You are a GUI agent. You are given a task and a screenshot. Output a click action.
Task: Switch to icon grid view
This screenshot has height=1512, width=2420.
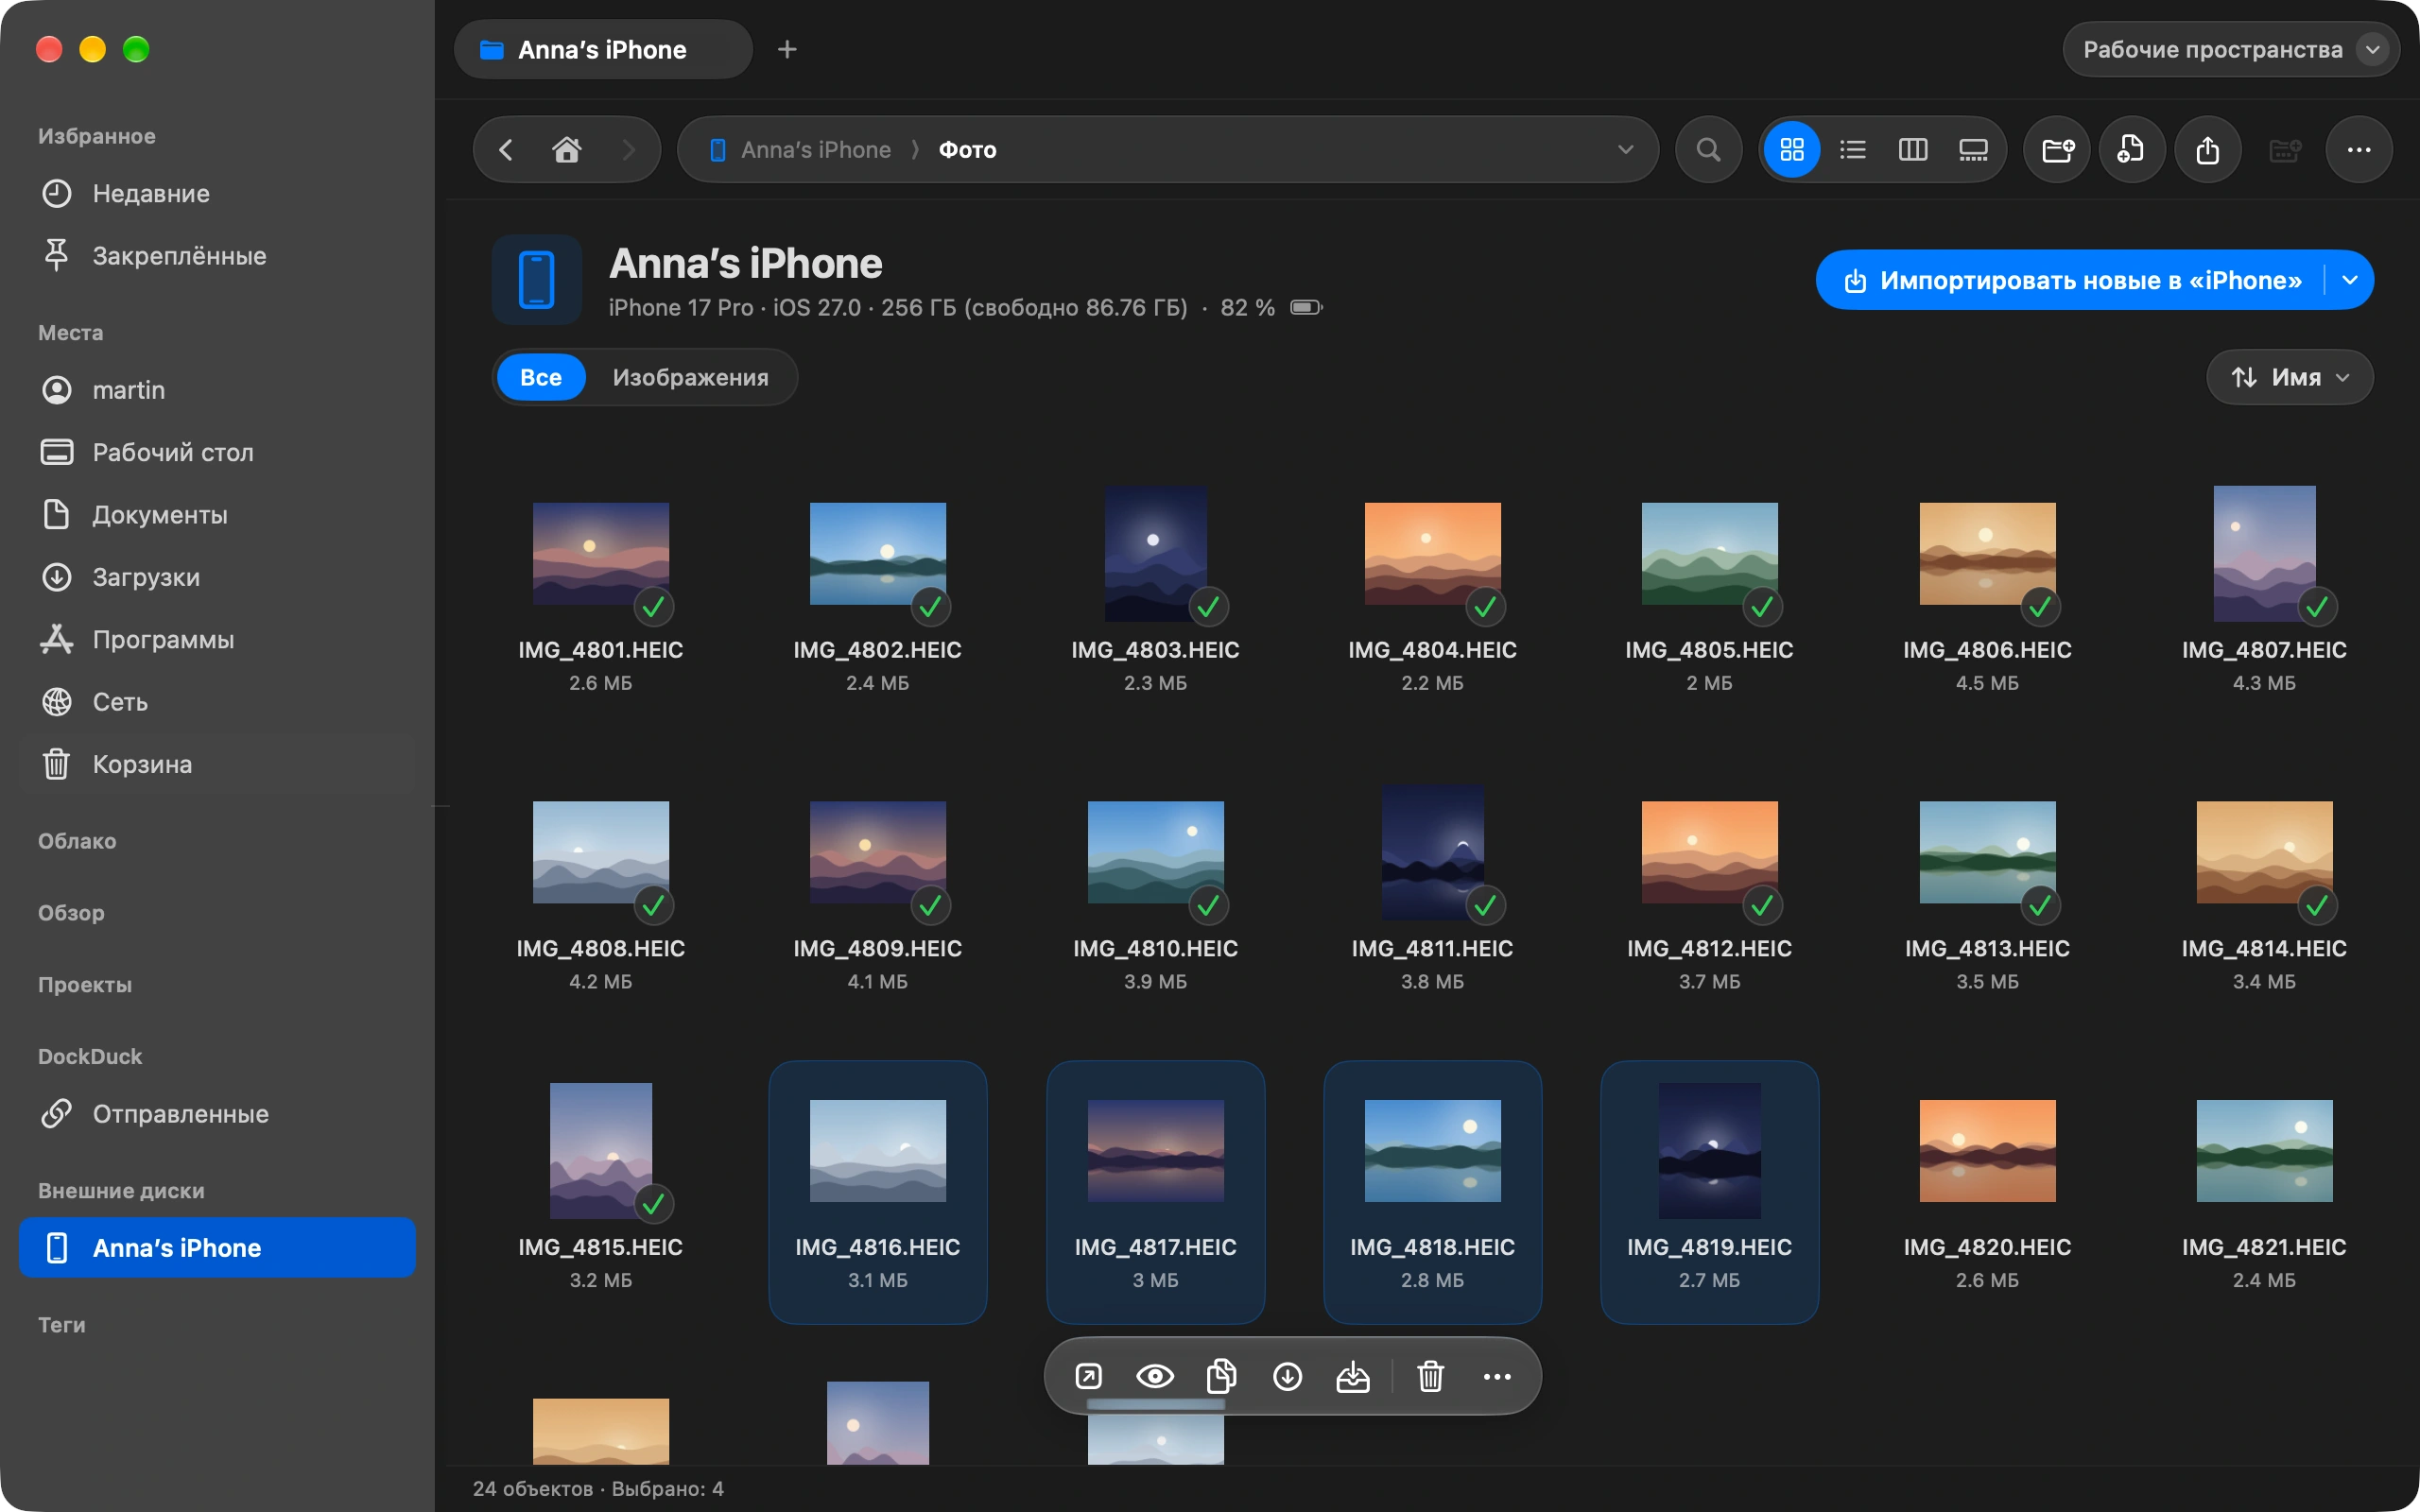tap(1792, 150)
